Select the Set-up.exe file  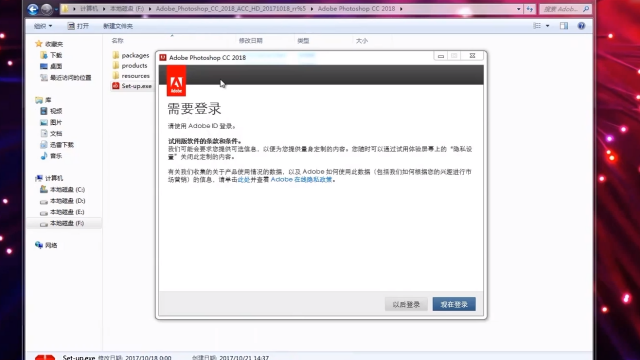point(132,86)
